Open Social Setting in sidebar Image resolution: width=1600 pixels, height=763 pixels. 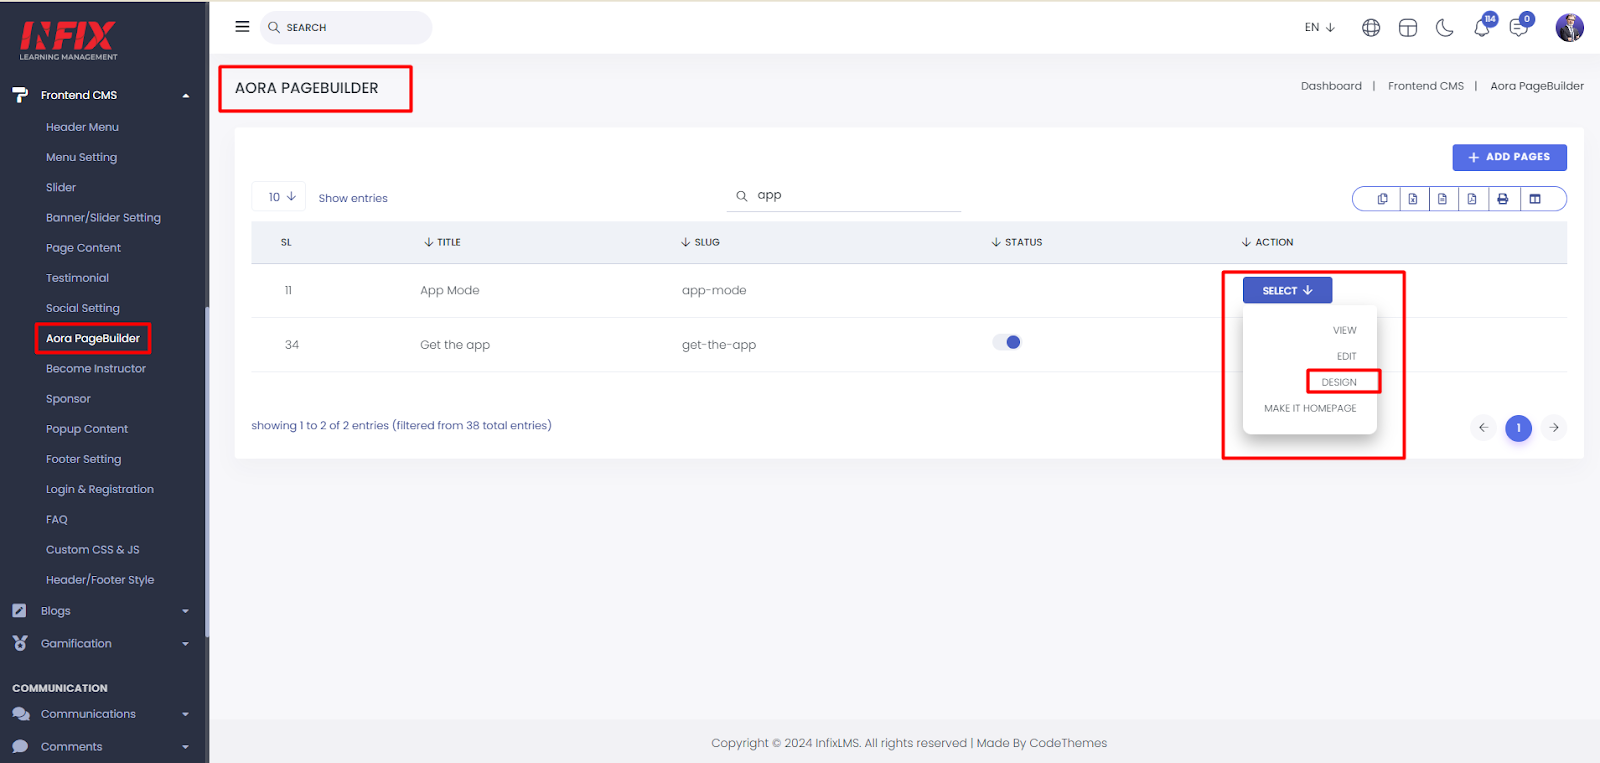pyautogui.click(x=83, y=308)
